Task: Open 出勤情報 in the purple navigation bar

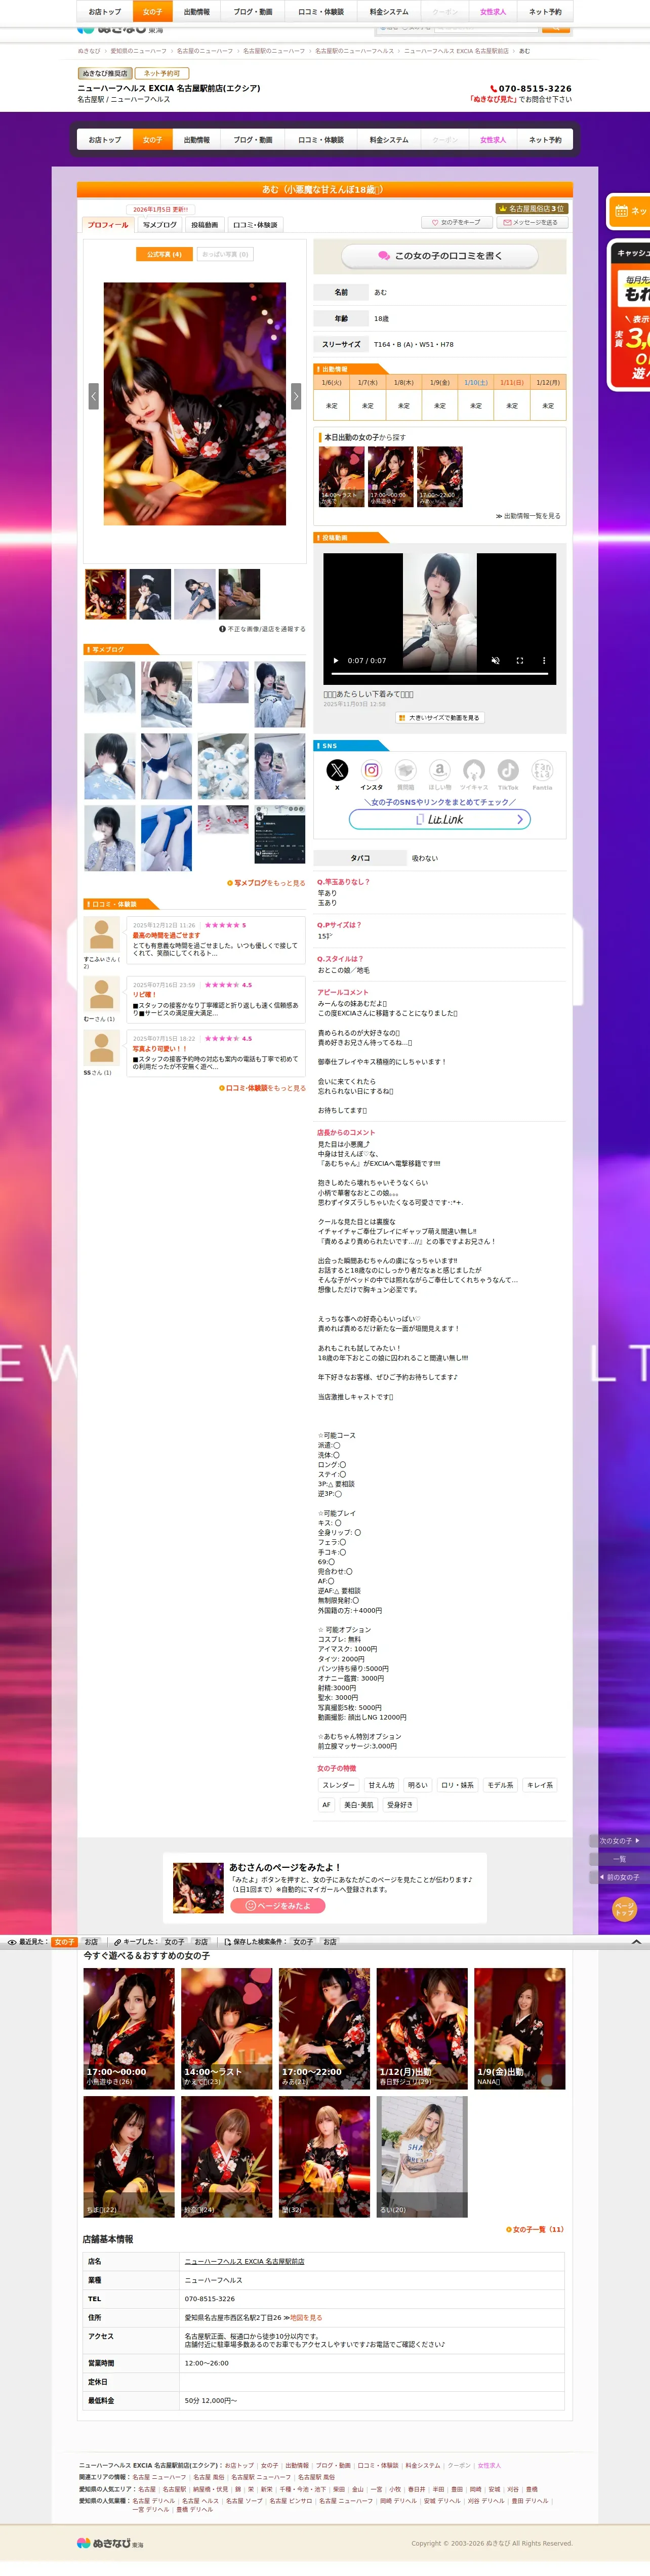Action: pyautogui.click(x=197, y=140)
